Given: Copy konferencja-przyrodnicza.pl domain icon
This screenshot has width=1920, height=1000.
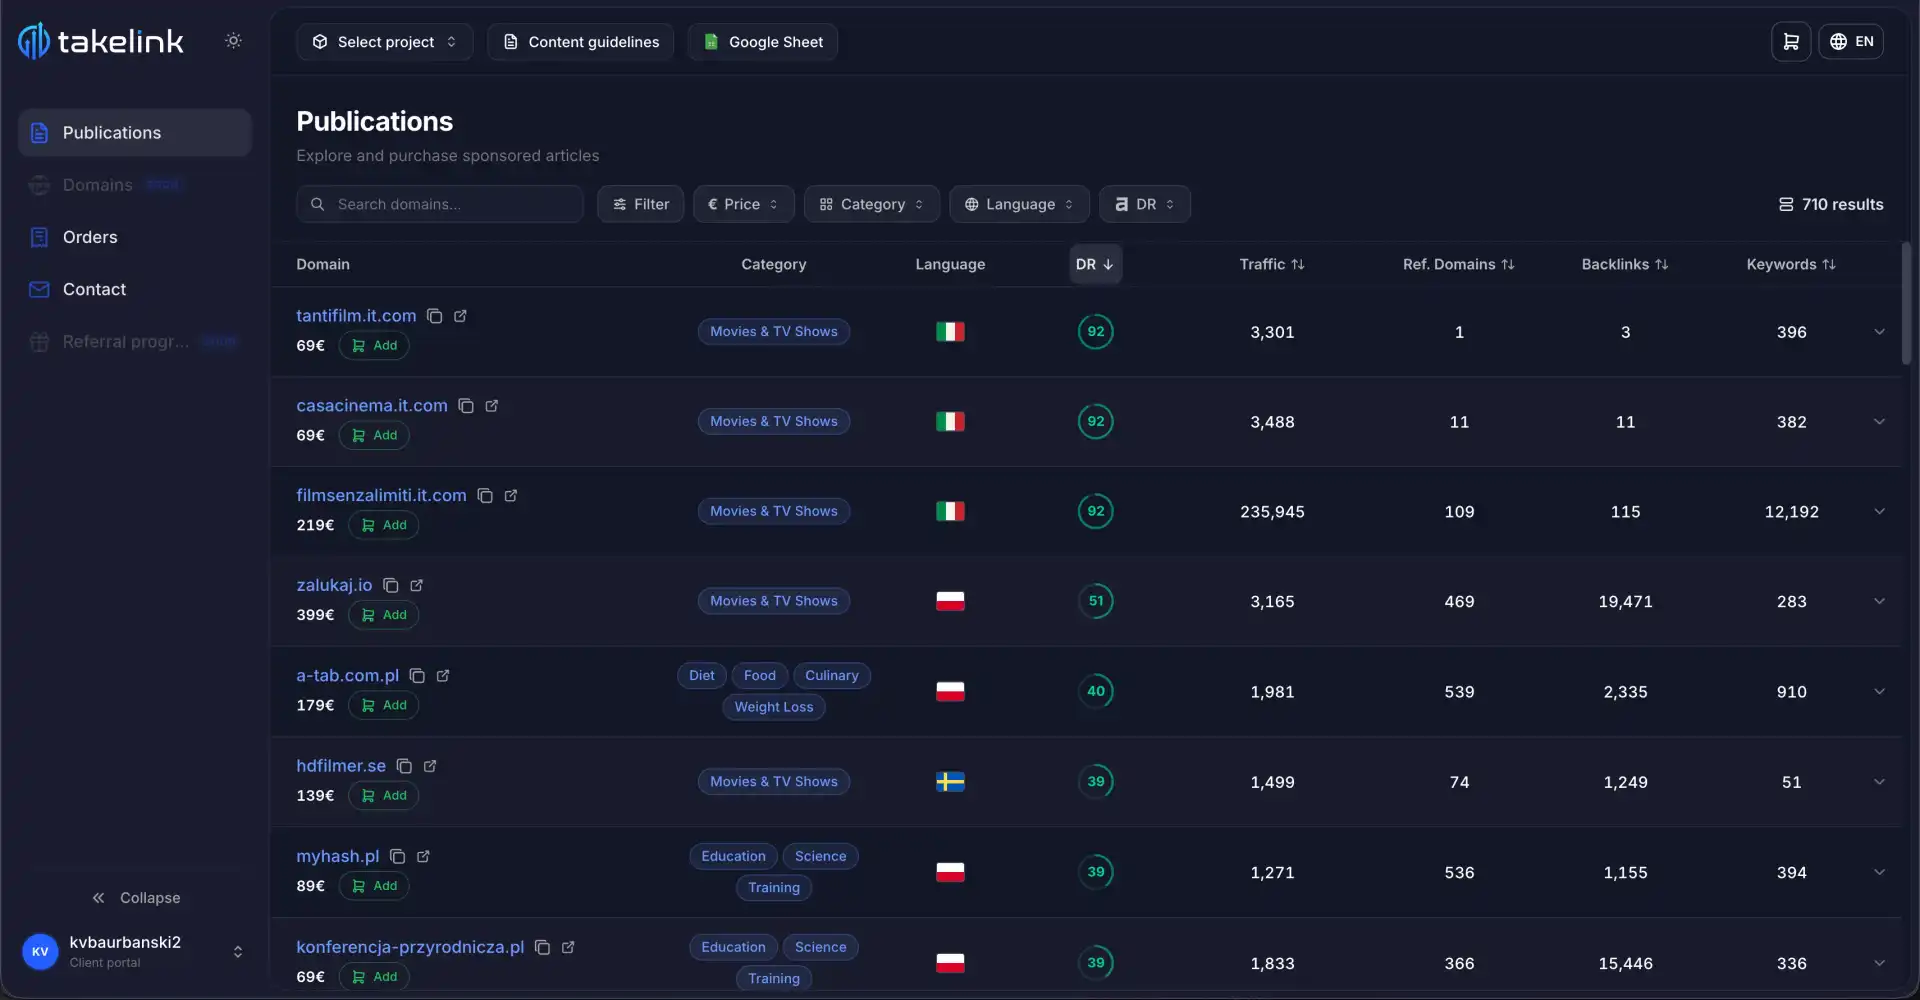Looking at the screenshot, I should 542,948.
